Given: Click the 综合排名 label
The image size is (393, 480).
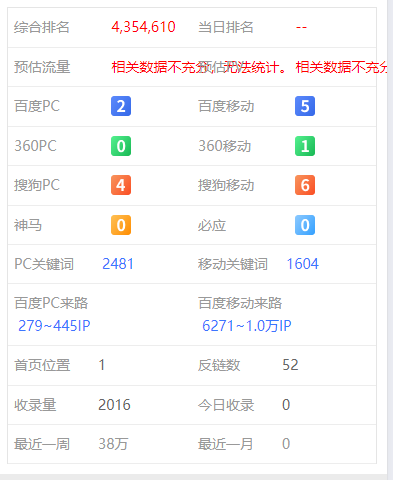Looking at the screenshot, I should [x=42, y=27].
